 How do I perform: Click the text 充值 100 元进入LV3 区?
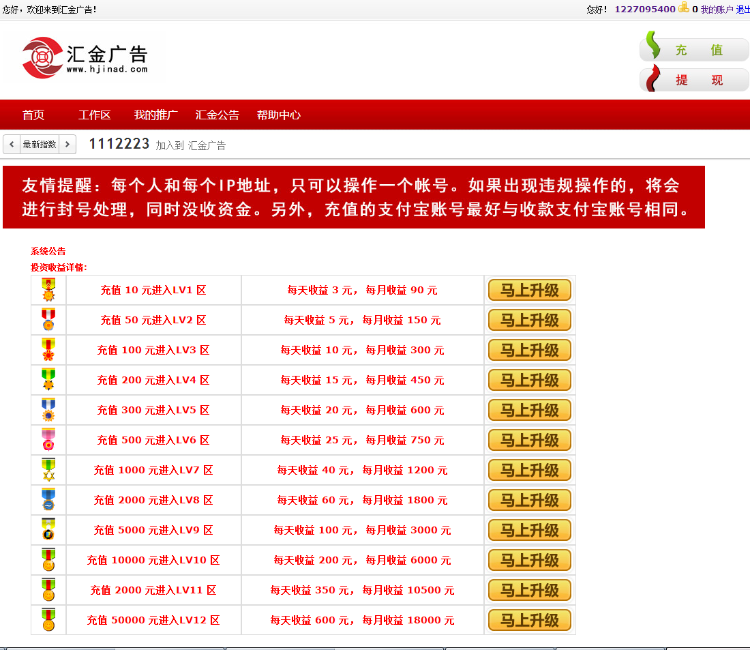tap(153, 350)
